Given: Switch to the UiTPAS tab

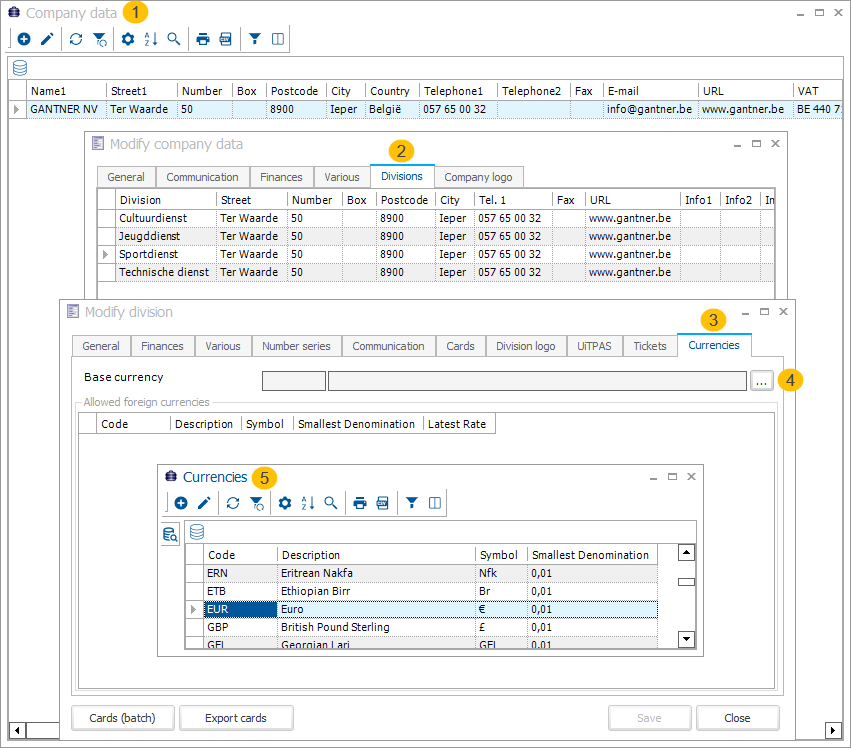Looking at the screenshot, I should [x=594, y=346].
